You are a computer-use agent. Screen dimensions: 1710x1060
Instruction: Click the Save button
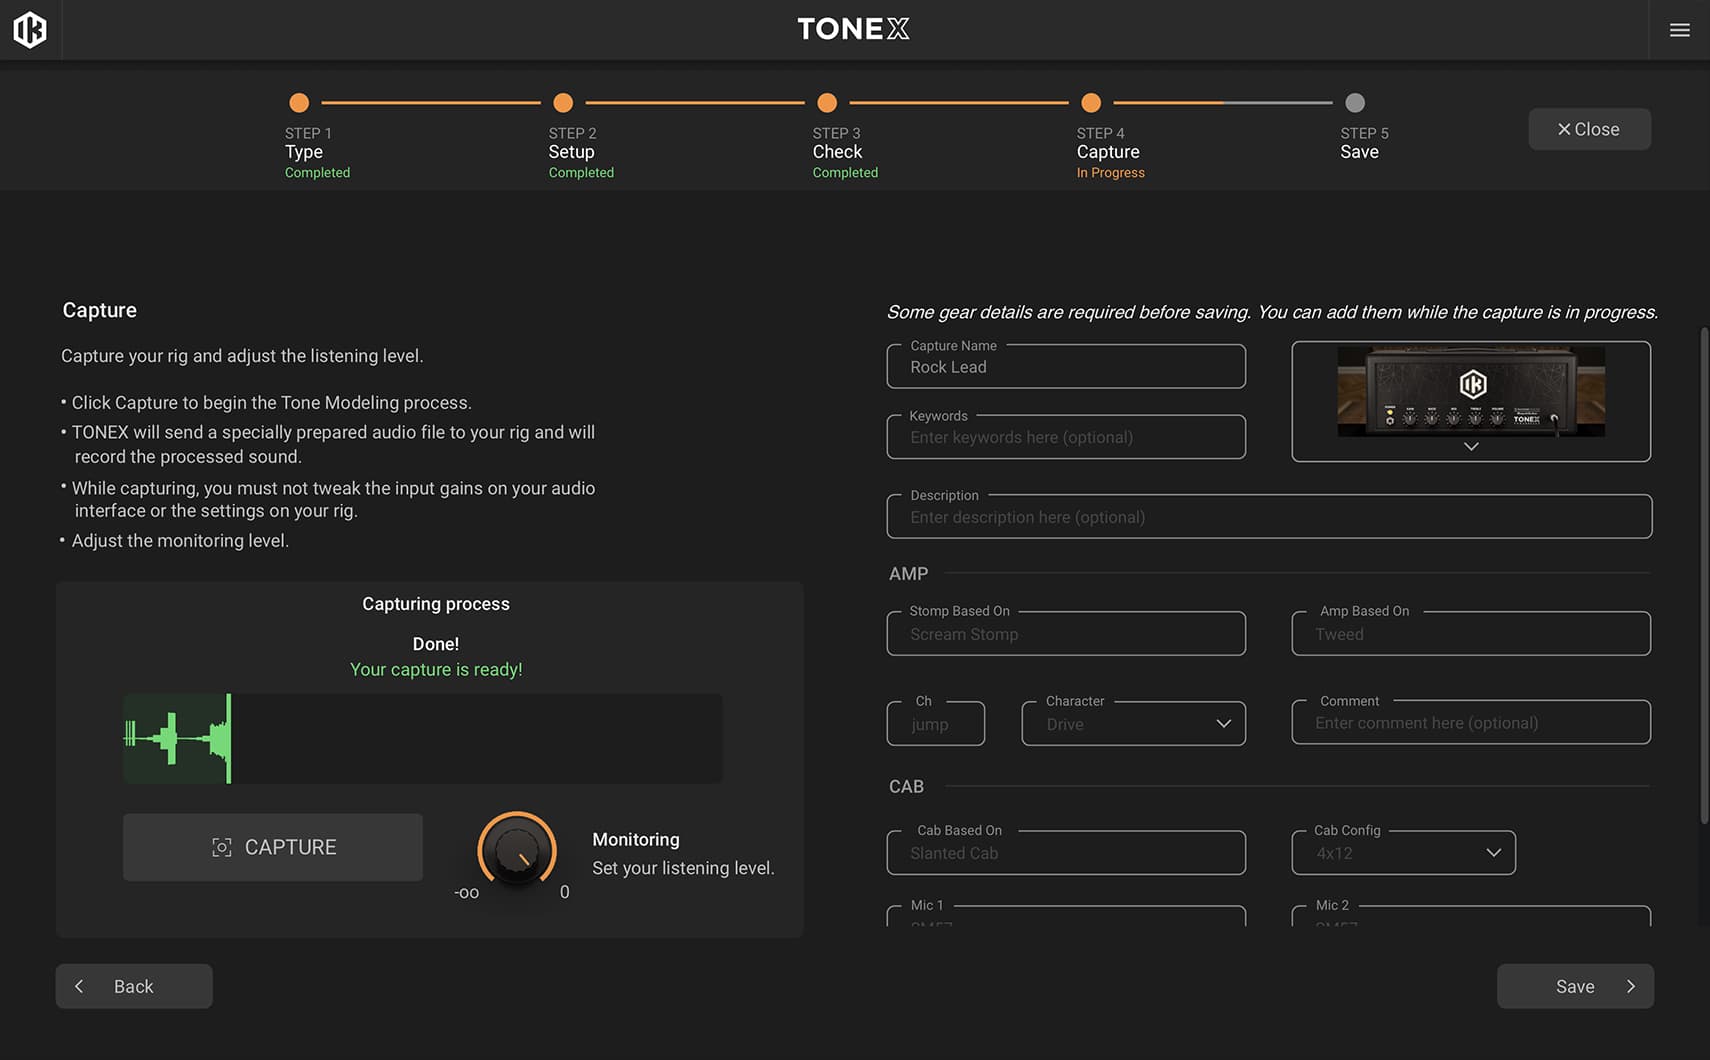(1574, 986)
